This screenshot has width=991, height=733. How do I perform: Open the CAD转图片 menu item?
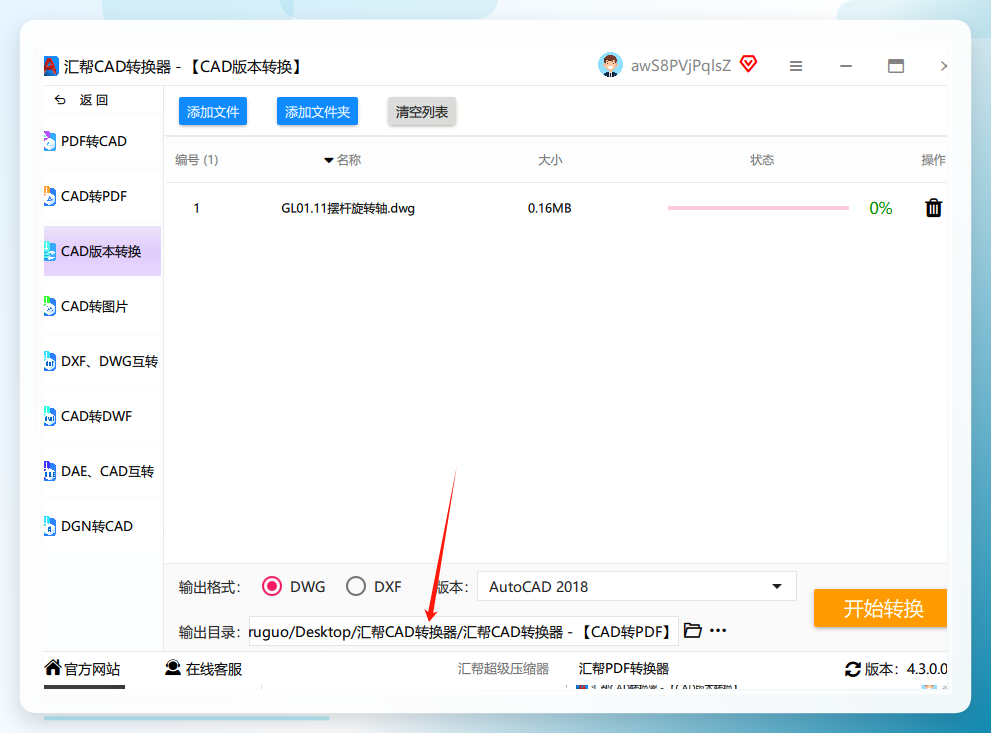(x=102, y=306)
